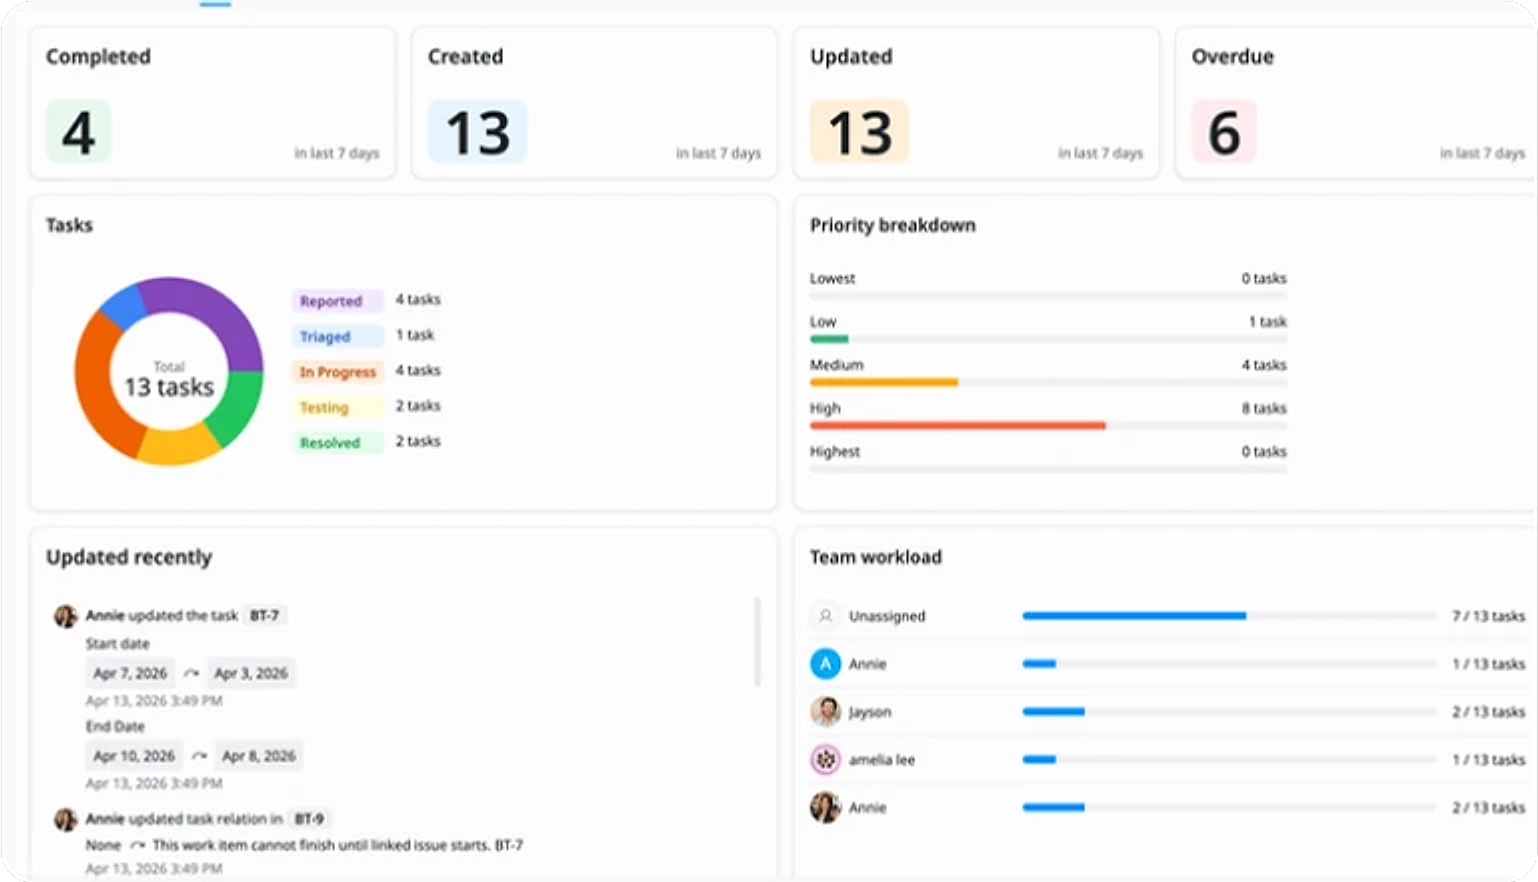Click '1 task' on the Low priority row
Image resolution: width=1538 pixels, height=882 pixels.
[x=1268, y=322]
